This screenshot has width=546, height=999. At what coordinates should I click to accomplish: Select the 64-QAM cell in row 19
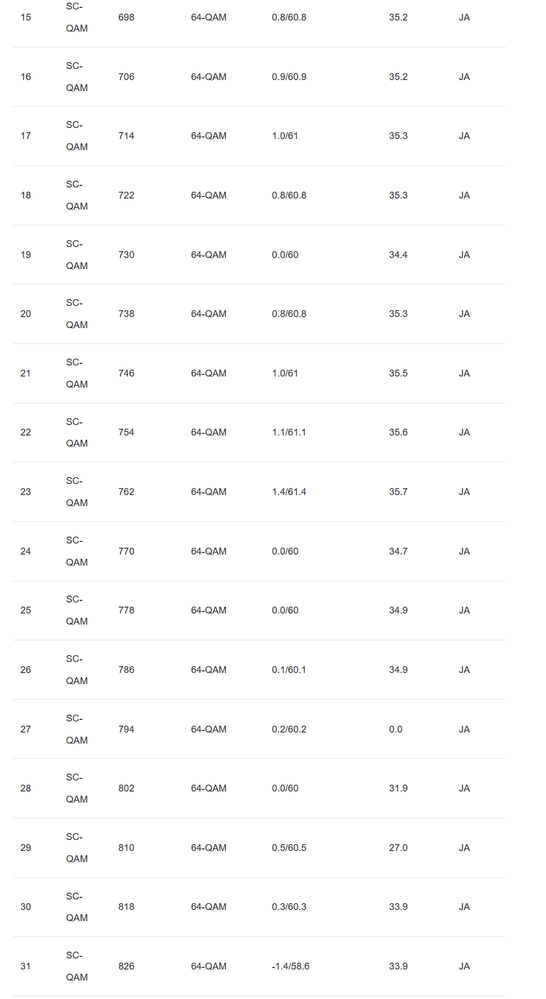point(208,254)
